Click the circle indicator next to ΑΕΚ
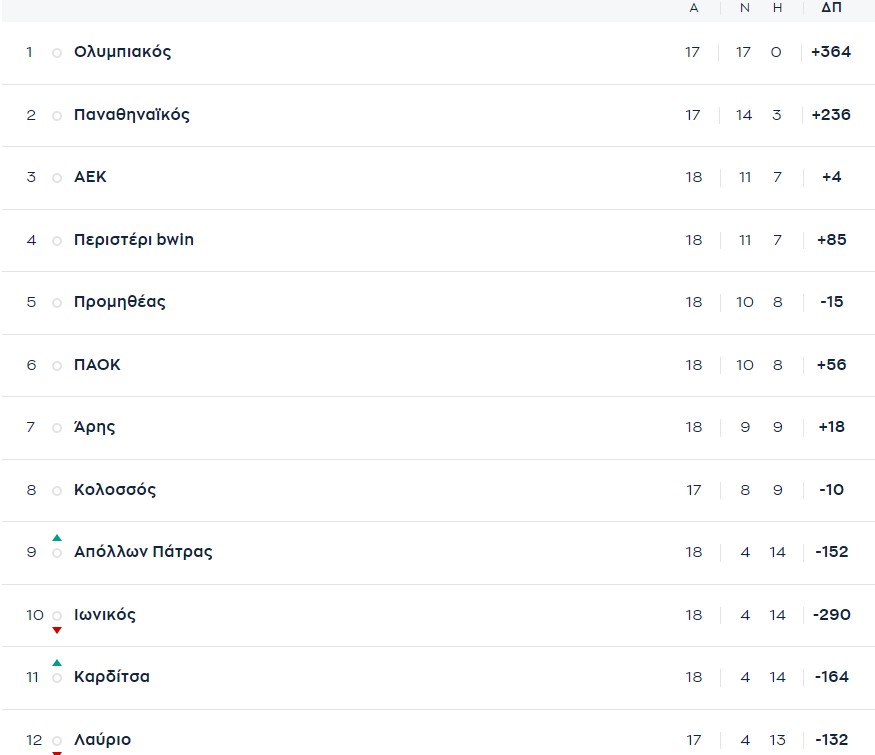875x755 pixels. pyautogui.click(x=57, y=178)
